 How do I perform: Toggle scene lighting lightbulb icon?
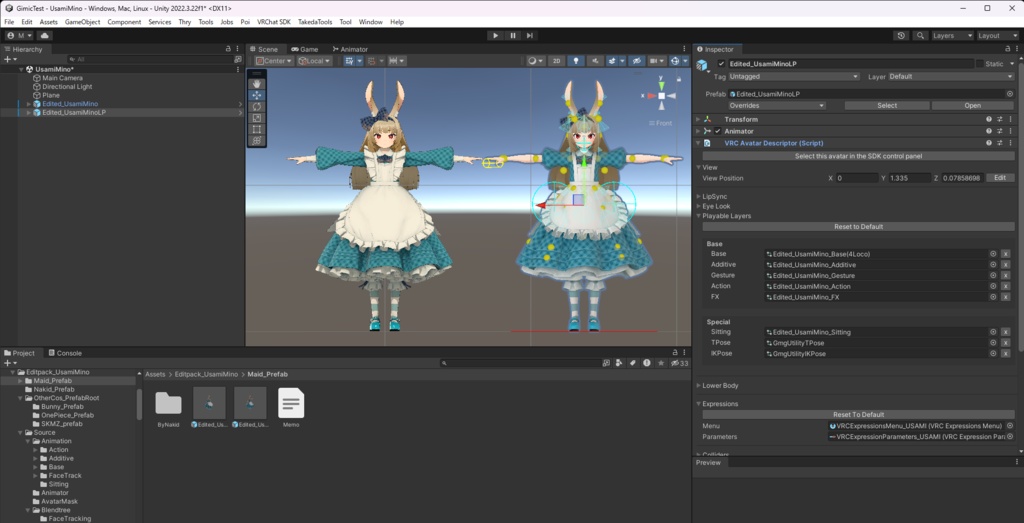575,61
